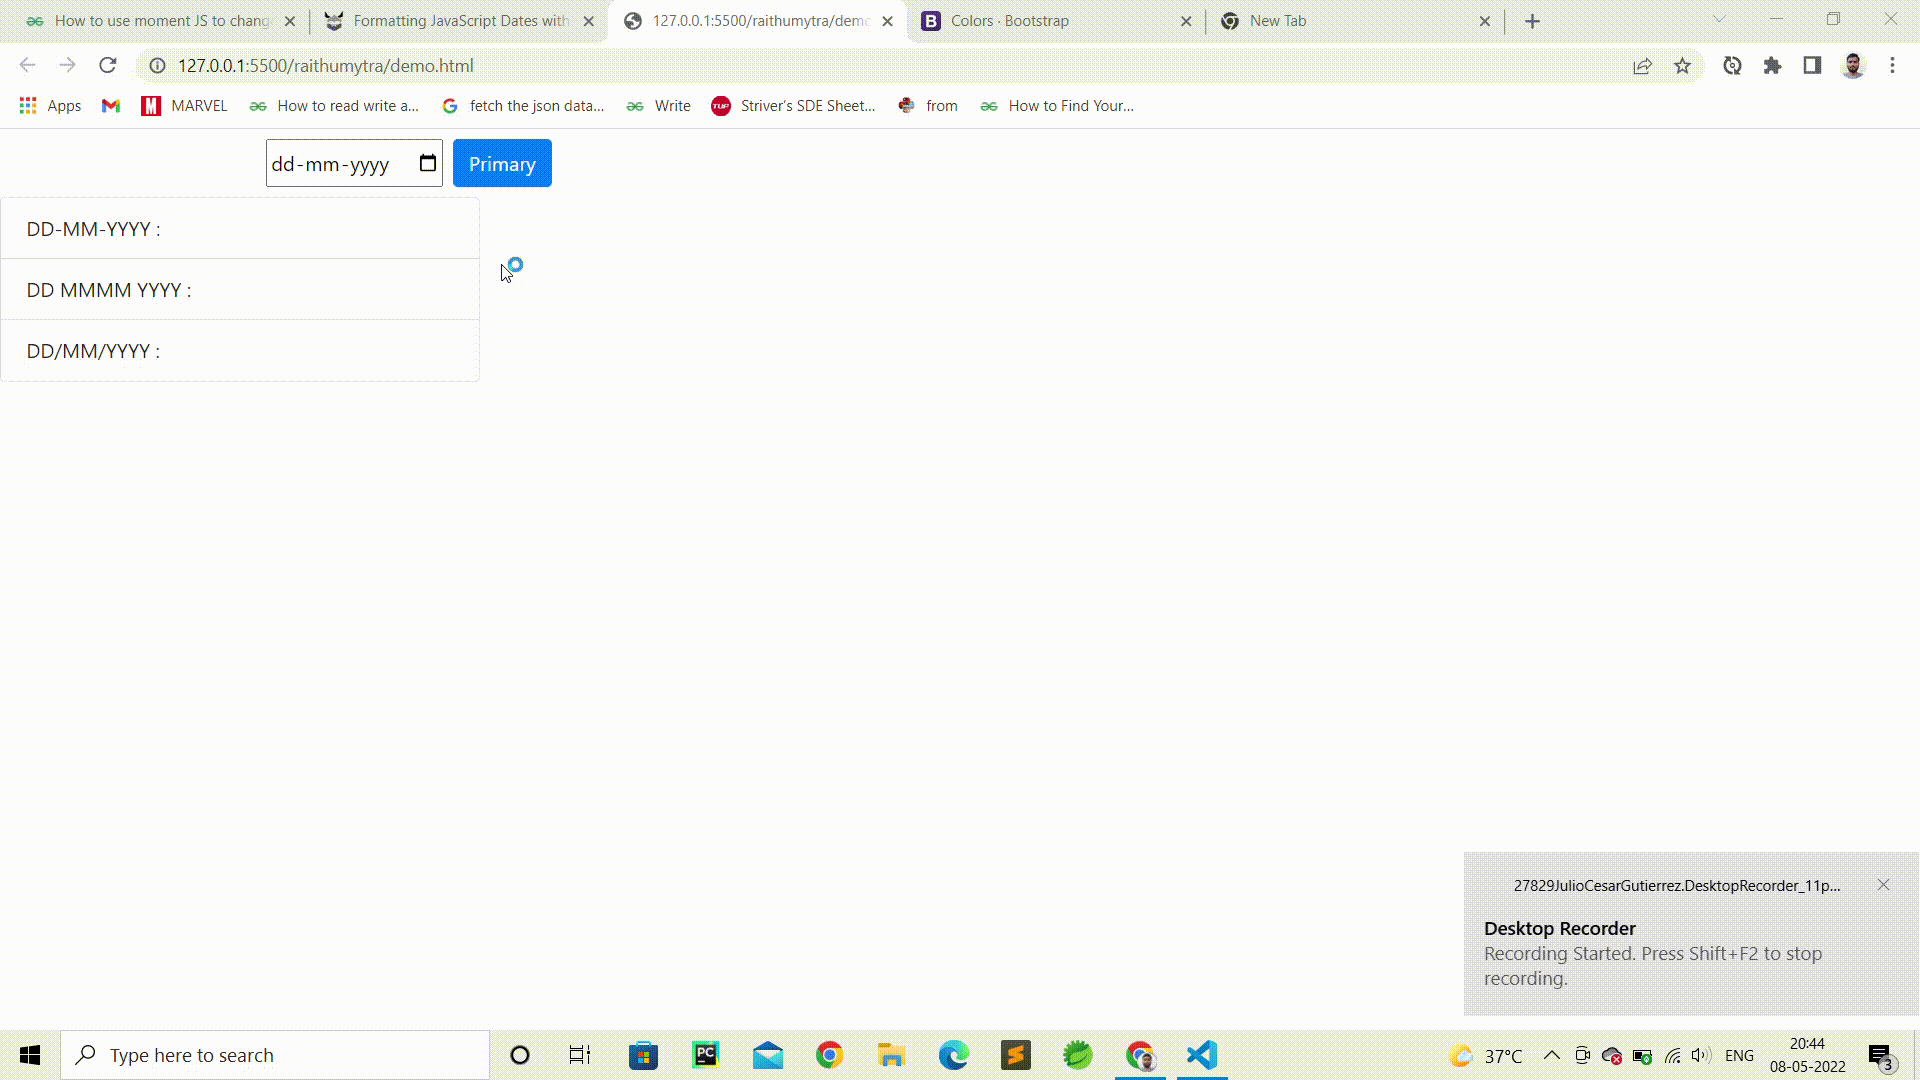
Task: Bookmark this page with the star icon
Action: pos(1682,66)
